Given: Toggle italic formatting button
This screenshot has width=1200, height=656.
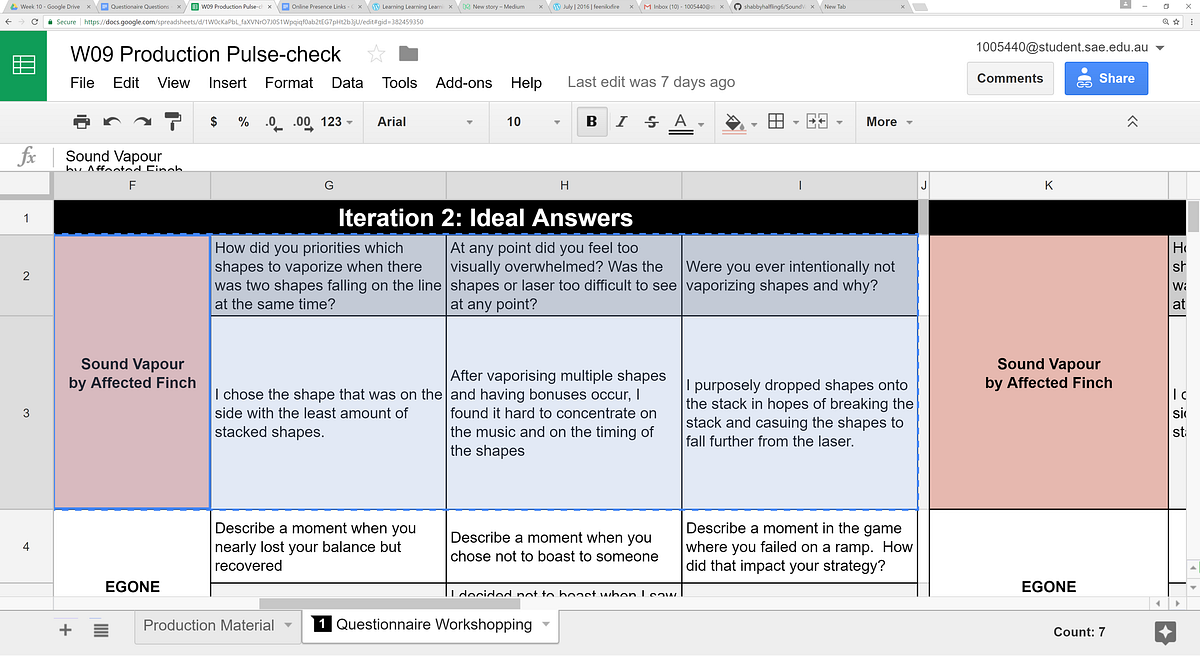Looking at the screenshot, I should (621, 122).
